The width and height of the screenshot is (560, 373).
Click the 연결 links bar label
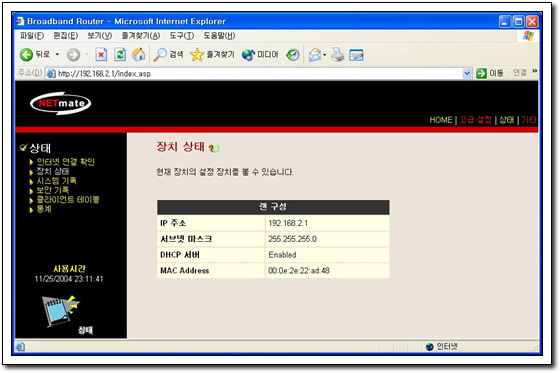(520, 73)
